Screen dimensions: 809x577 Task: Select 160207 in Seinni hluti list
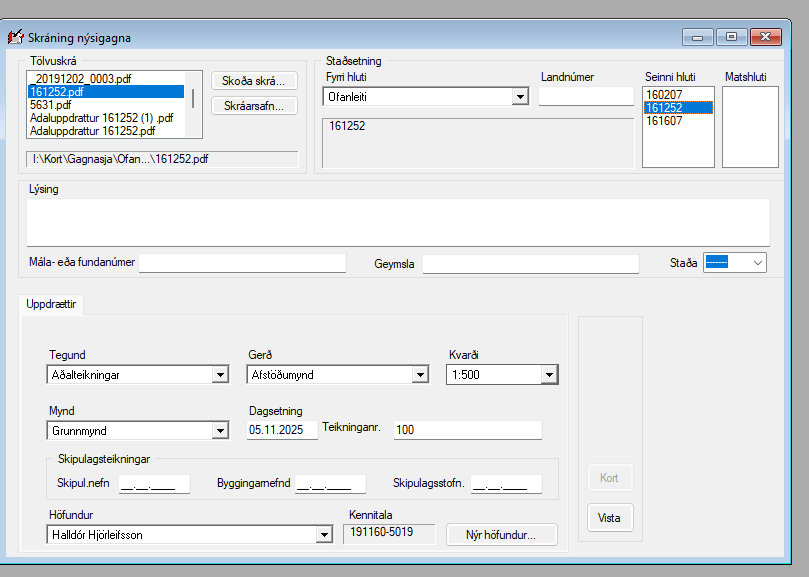[x=663, y=95]
